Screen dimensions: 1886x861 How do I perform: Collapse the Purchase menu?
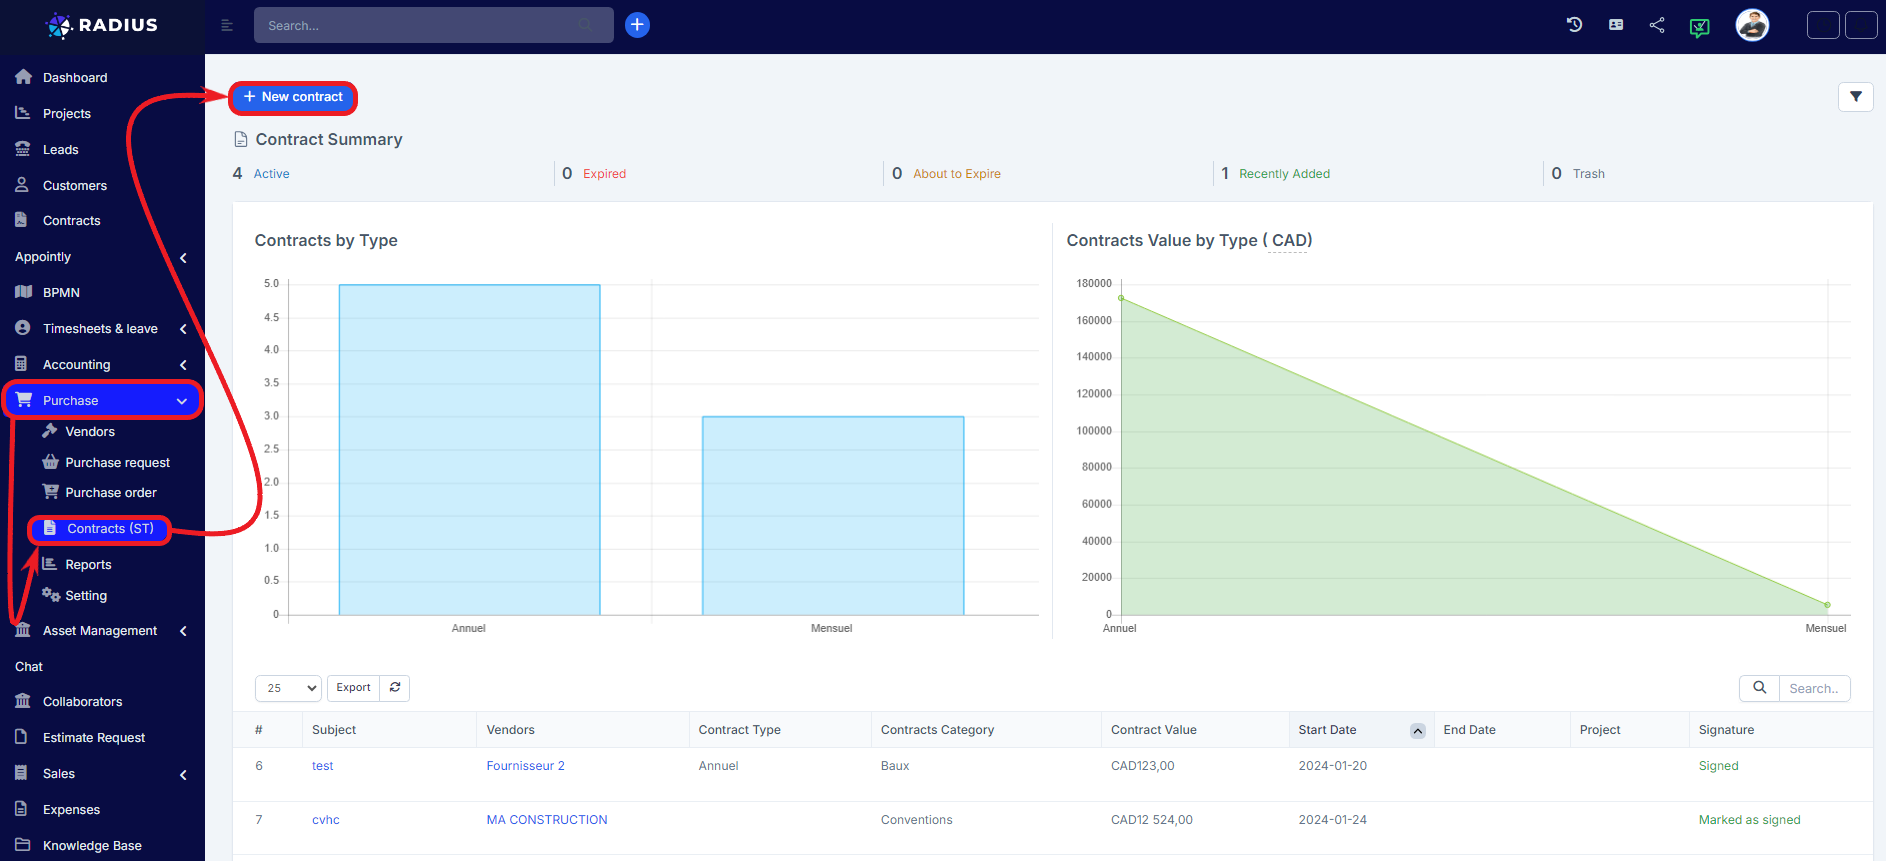pyautogui.click(x=102, y=401)
